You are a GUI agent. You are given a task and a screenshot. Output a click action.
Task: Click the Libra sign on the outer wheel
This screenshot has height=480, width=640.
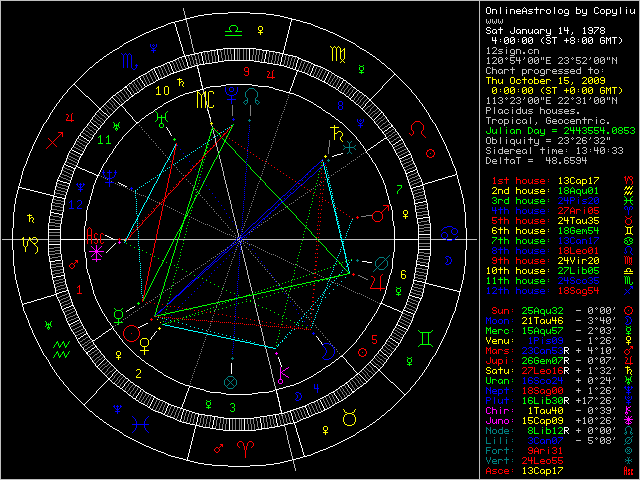(x=232, y=31)
